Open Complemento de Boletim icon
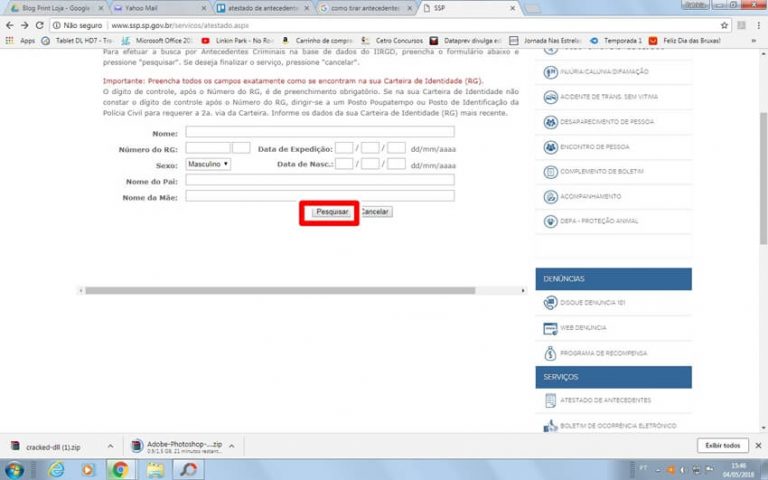This screenshot has height=480, width=768. (550, 171)
